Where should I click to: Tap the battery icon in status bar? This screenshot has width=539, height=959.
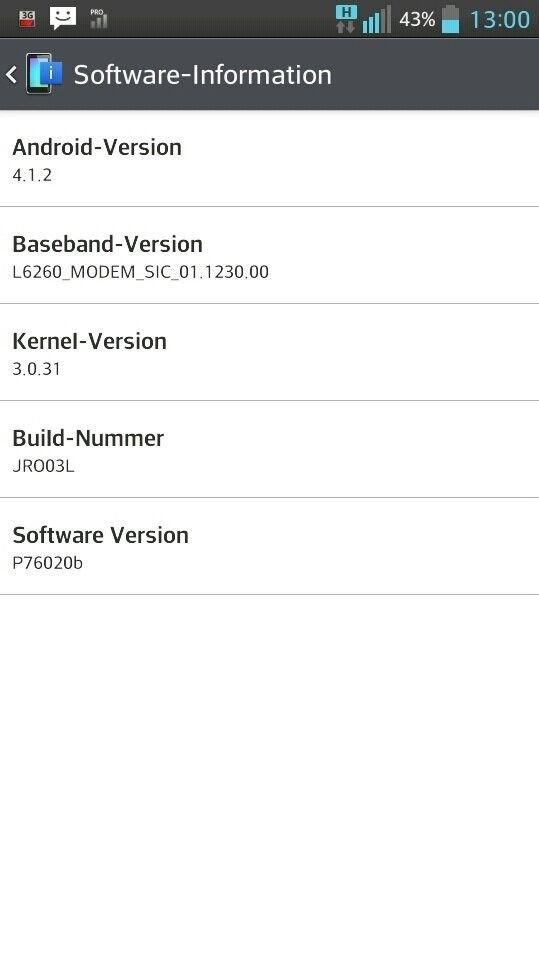click(x=451, y=19)
